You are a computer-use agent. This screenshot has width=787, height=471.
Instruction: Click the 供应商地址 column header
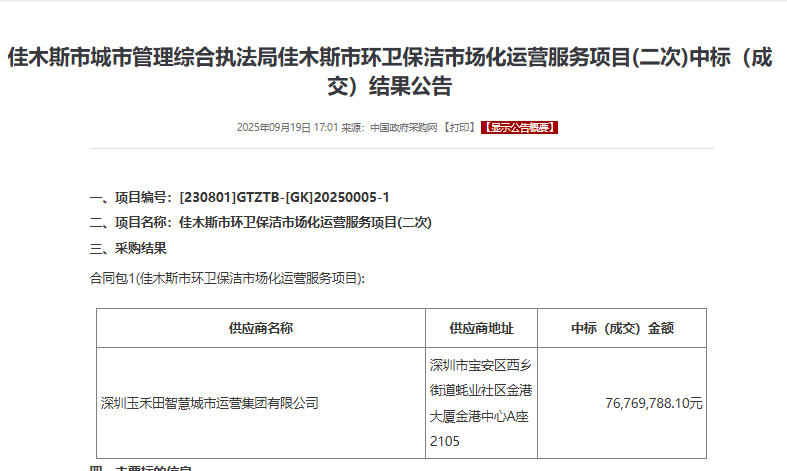pos(481,328)
